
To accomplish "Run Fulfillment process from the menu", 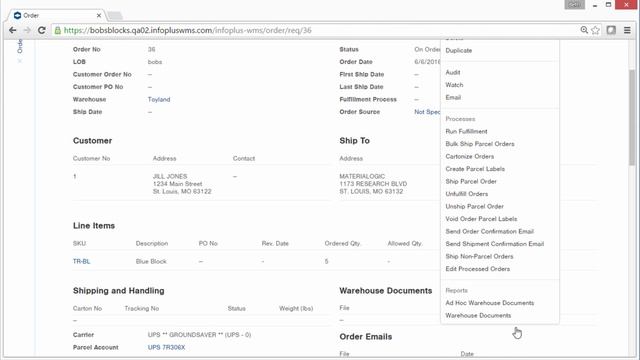I will click(x=467, y=131).
